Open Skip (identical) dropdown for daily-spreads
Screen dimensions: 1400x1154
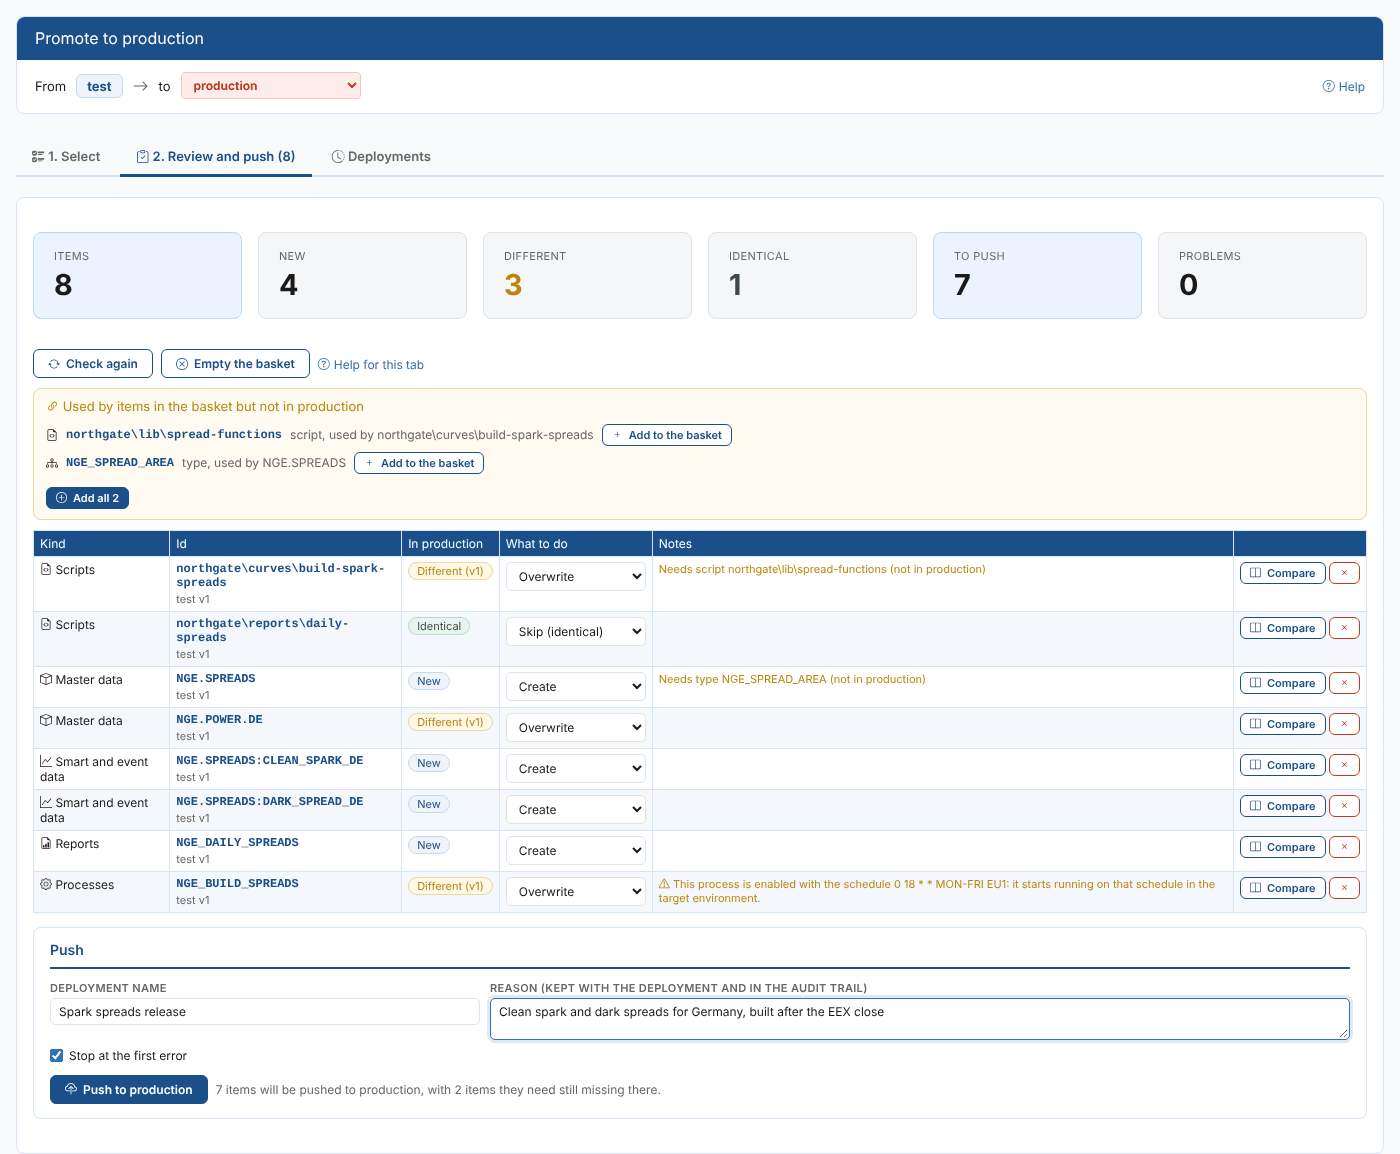(576, 632)
